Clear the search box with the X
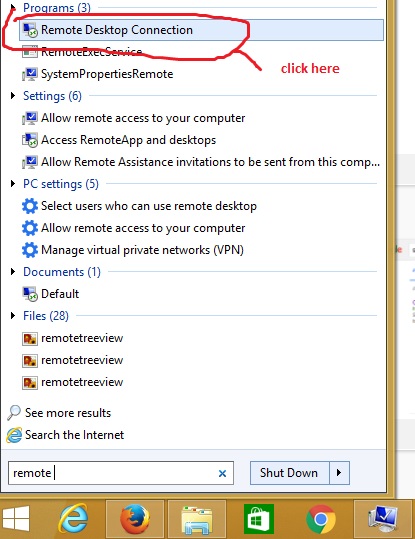 [222, 474]
